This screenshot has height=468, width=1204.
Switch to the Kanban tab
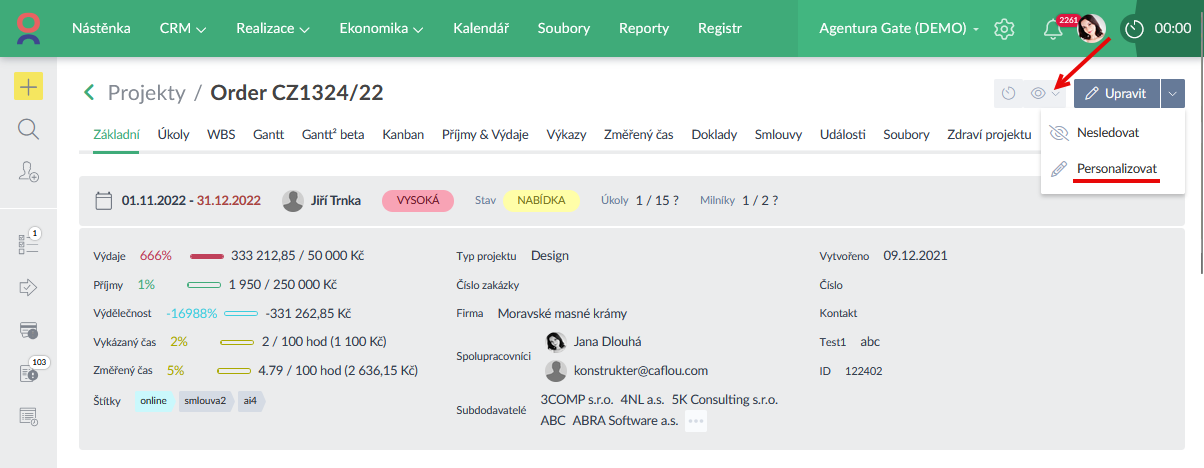[403, 134]
